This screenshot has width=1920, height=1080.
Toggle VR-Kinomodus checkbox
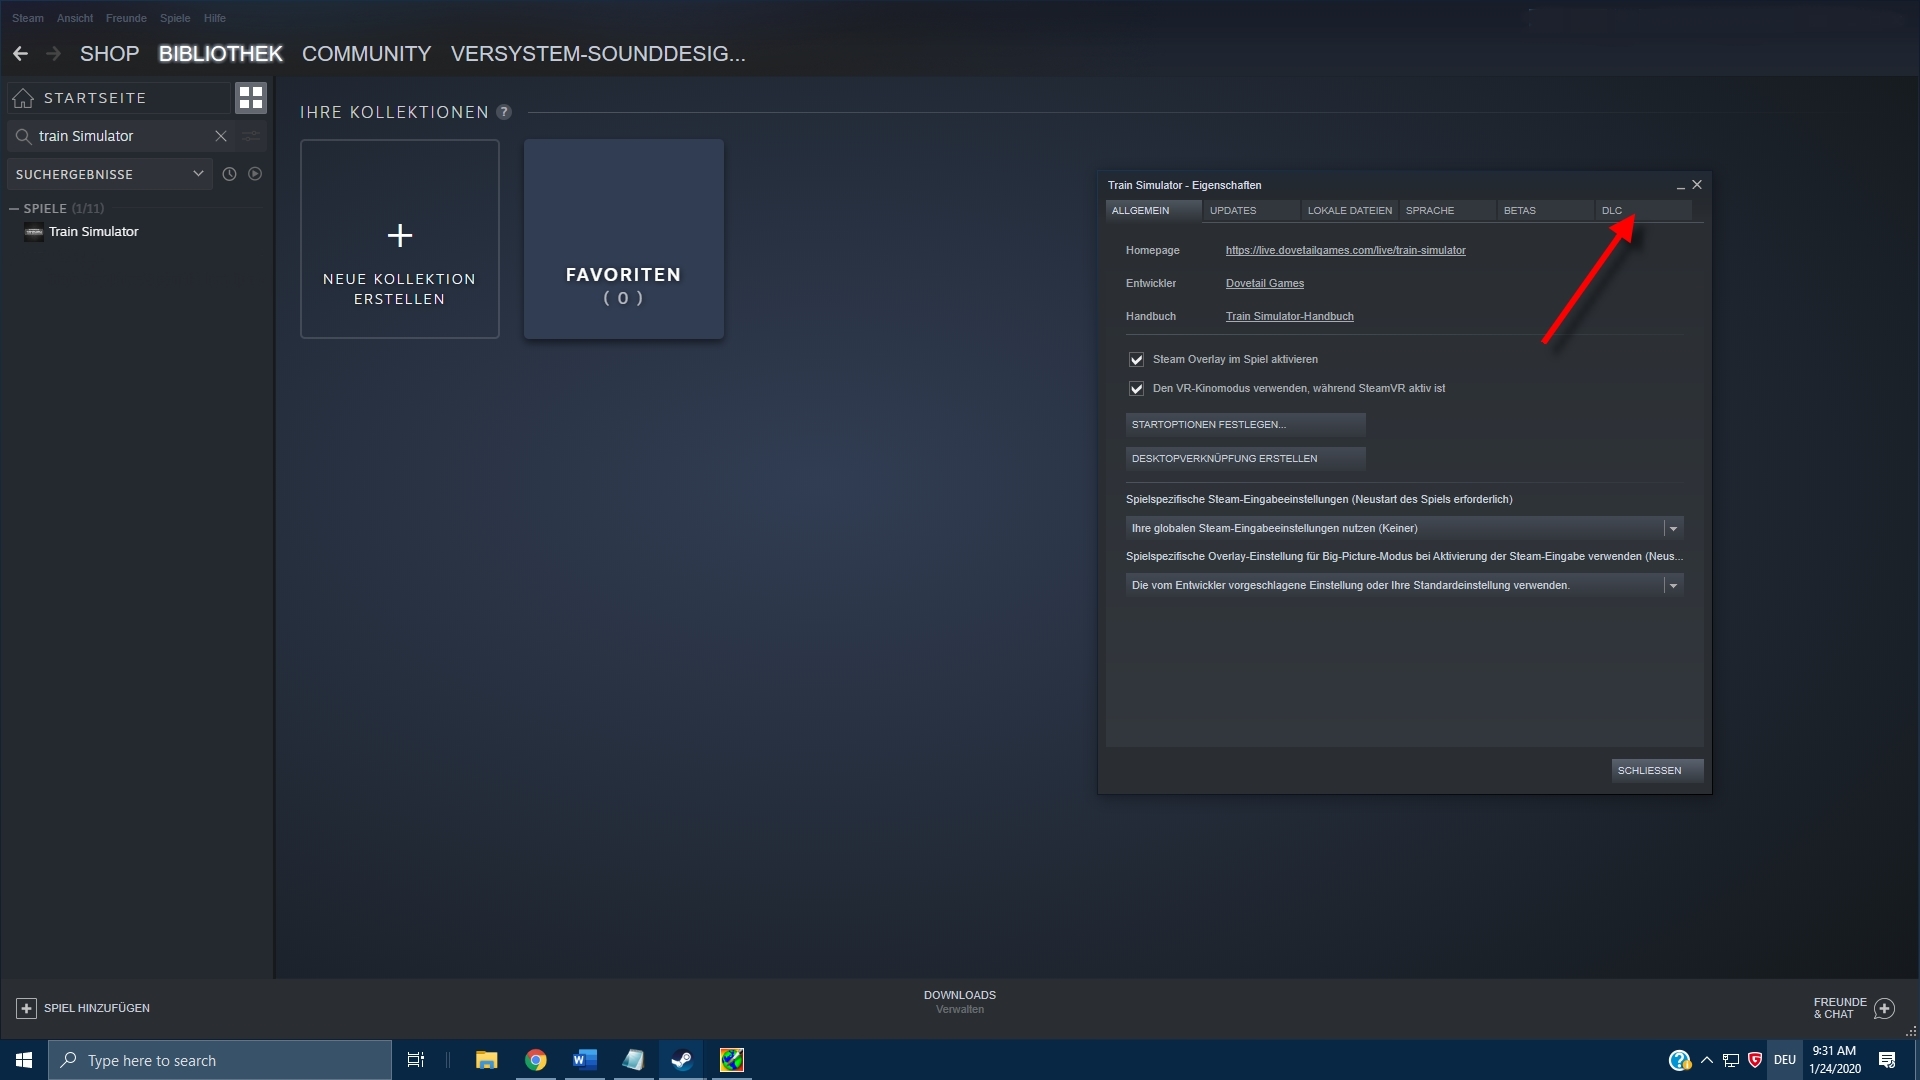click(1136, 389)
